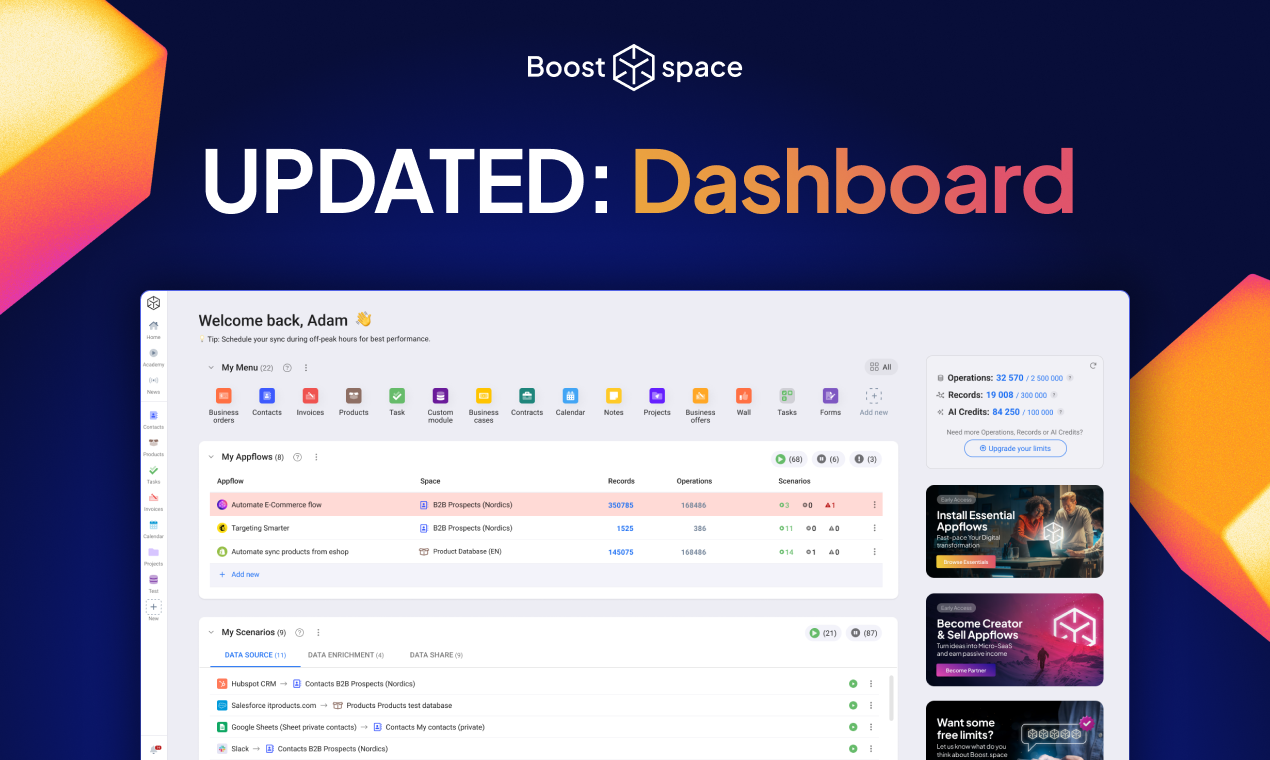The image size is (1270, 760).
Task: Open Academy in the left sidebar
Action: coord(153,357)
